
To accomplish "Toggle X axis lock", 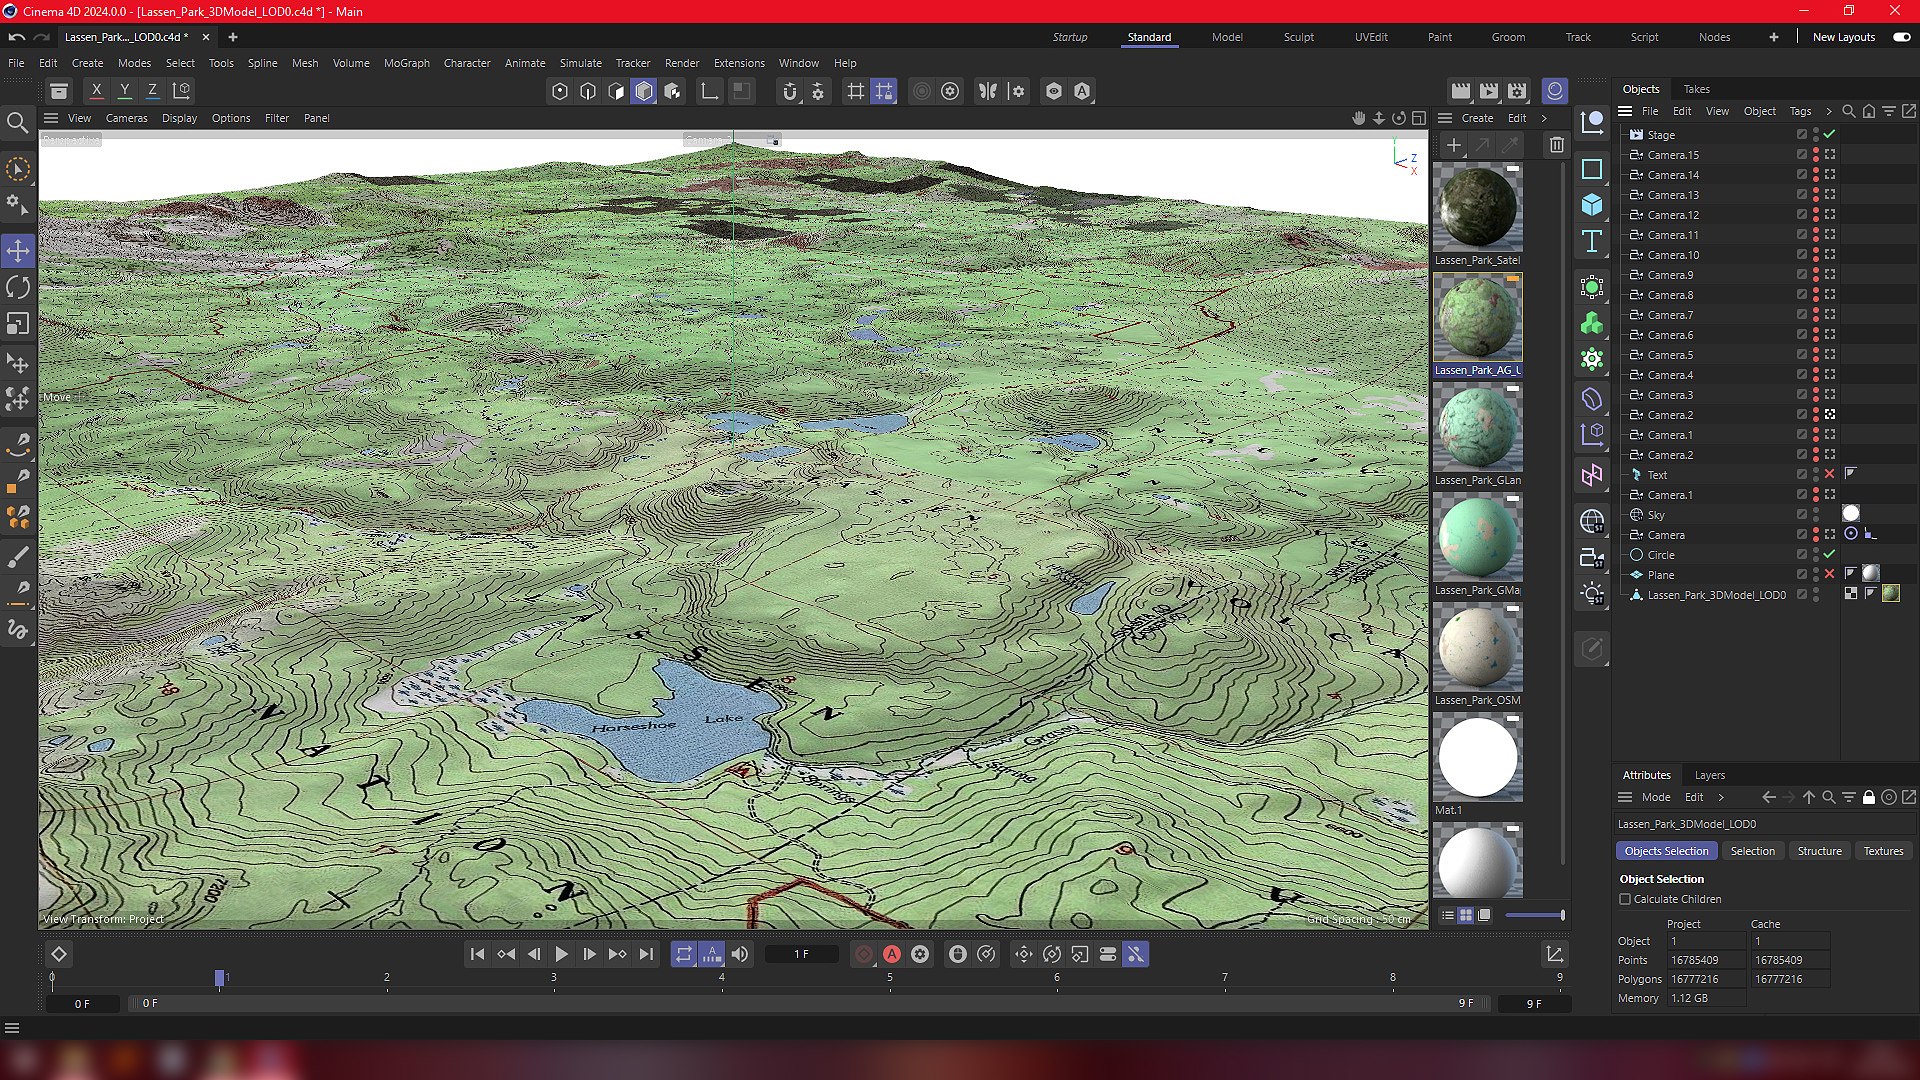I will click(x=96, y=91).
